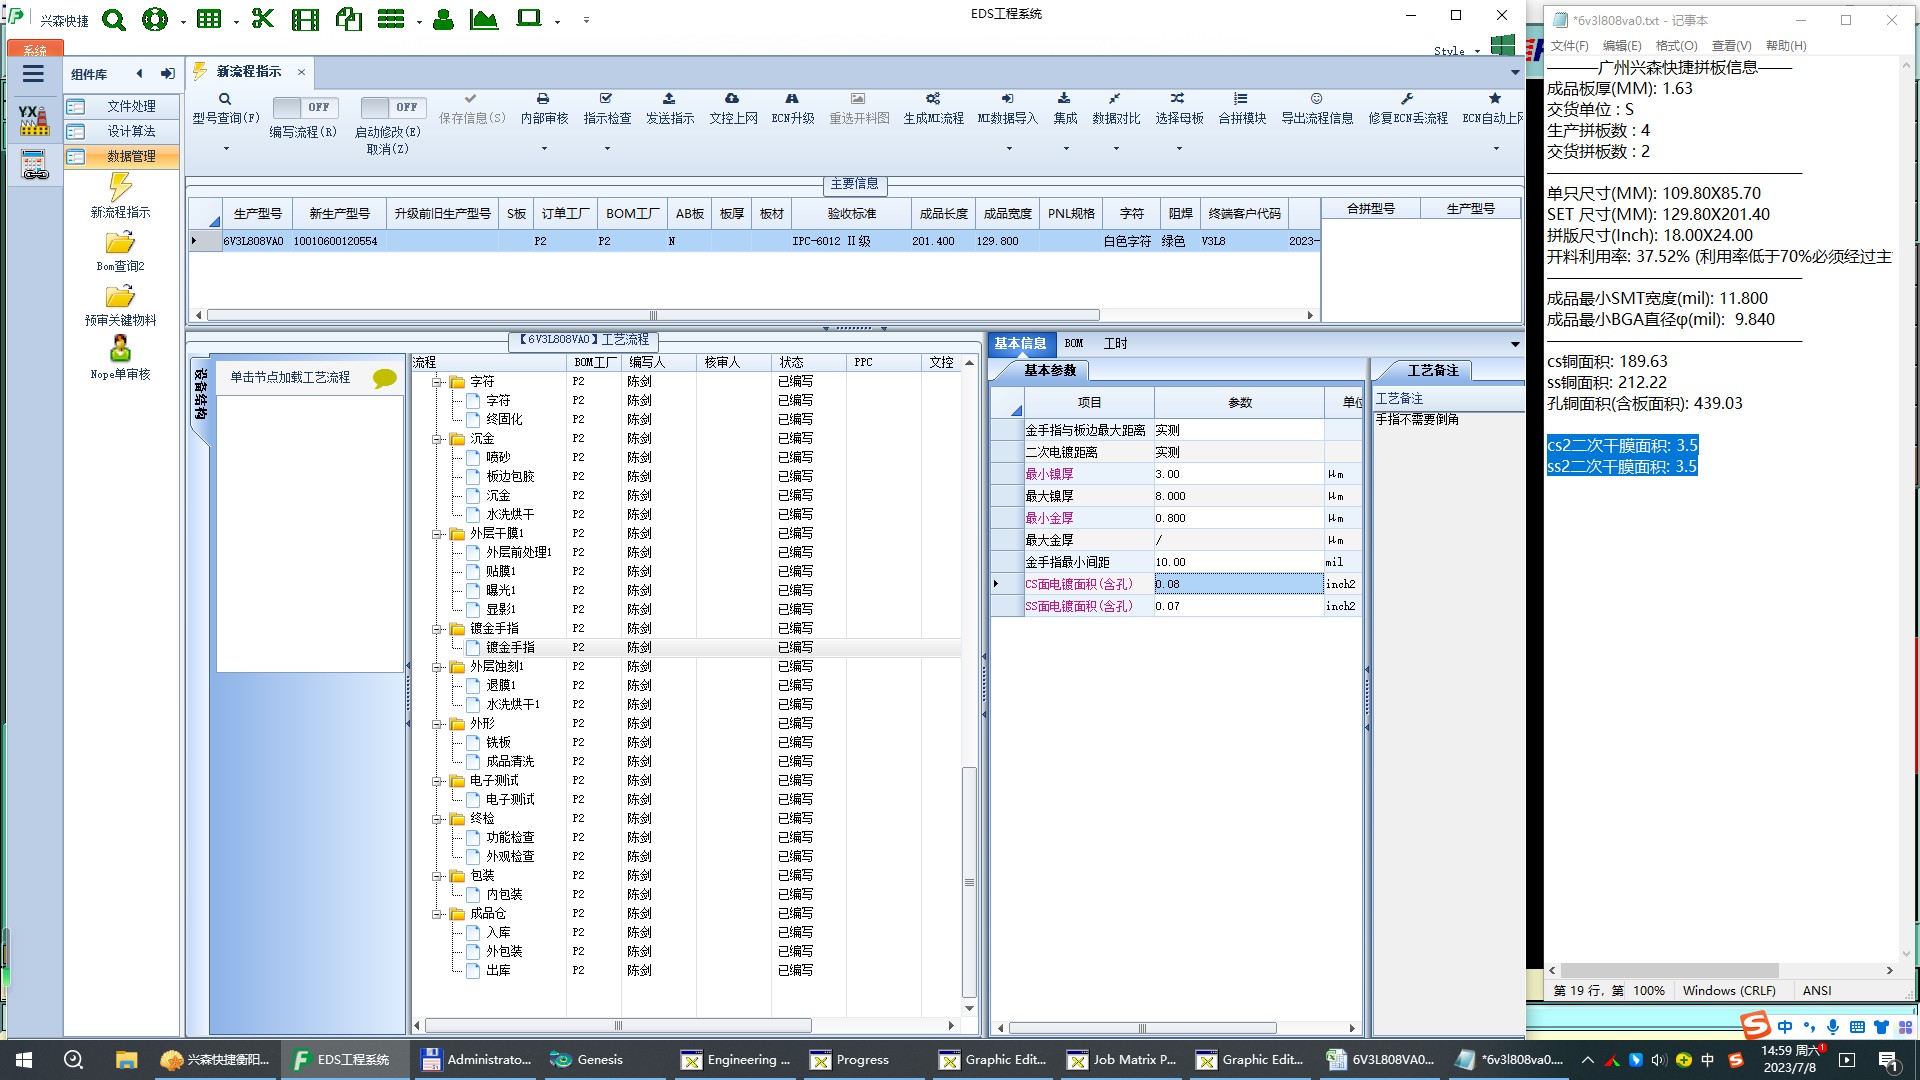Toggle the 编写流程 OFF switch
This screenshot has width=1920, height=1080.
tap(304, 107)
